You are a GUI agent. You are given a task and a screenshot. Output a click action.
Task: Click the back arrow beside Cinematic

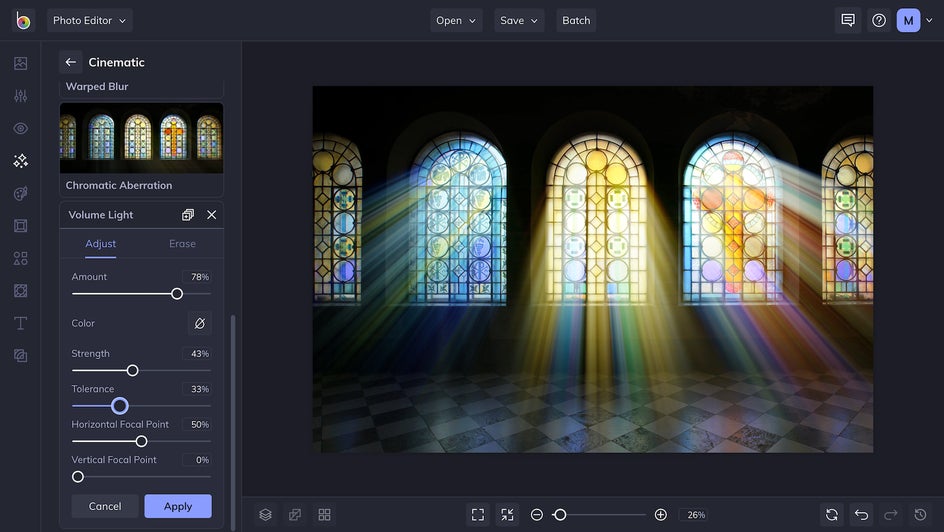(x=71, y=62)
